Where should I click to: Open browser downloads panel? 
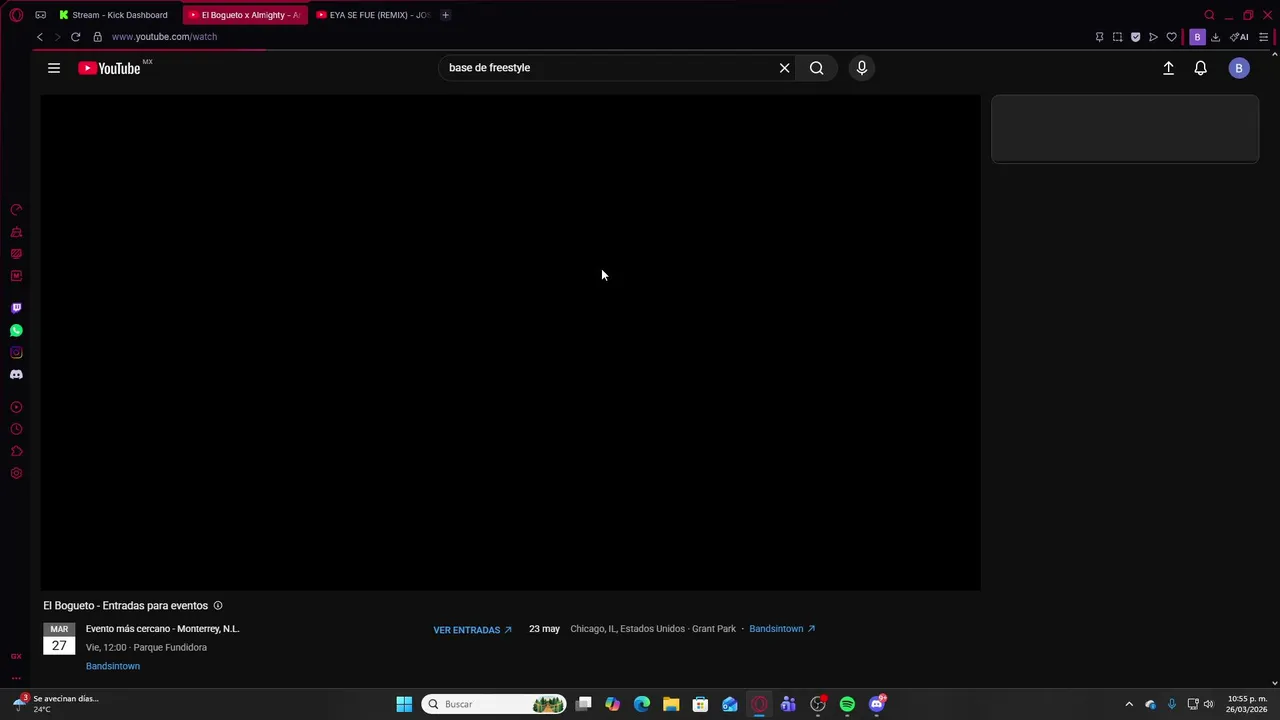(1215, 37)
